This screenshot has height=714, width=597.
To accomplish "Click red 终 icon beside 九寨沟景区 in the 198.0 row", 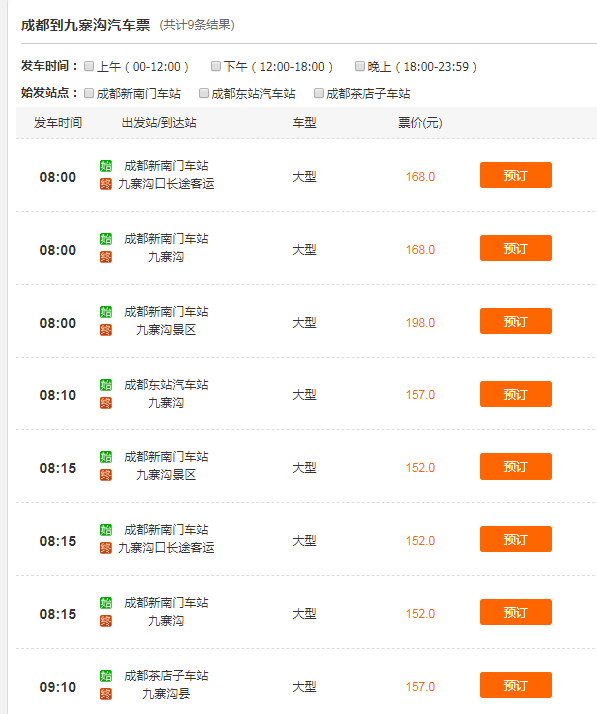I will pos(106,330).
